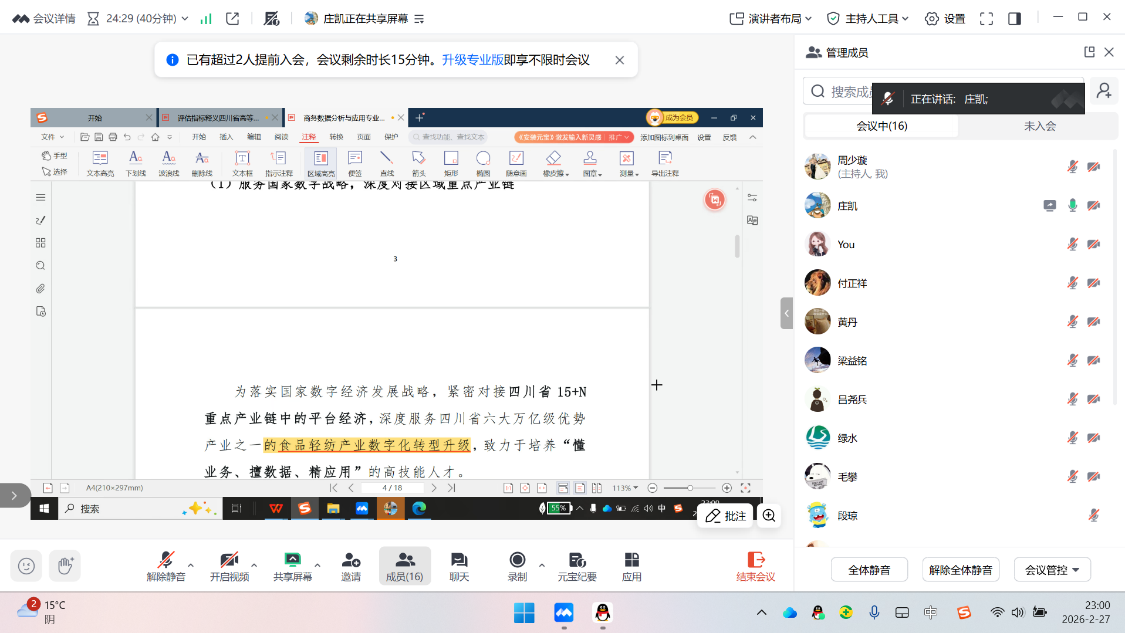Click the raise hand icon
The height and width of the screenshot is (633, 1125).
click(66, 565)
